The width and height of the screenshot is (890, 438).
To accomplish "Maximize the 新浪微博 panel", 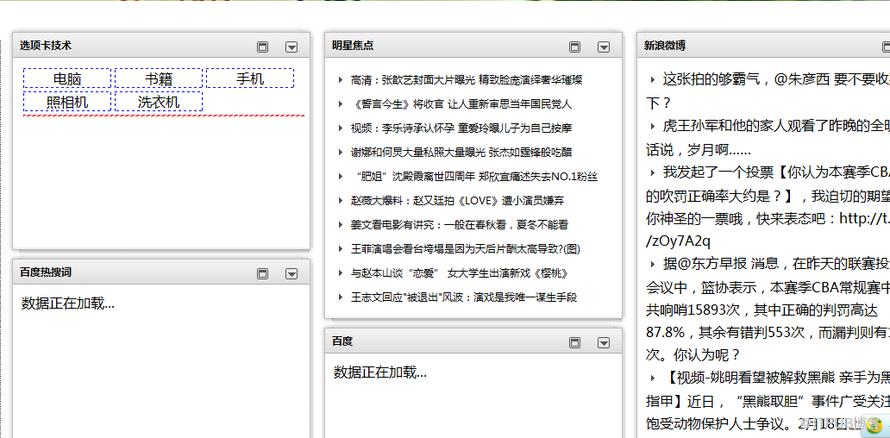I will (x=886, y=47).
